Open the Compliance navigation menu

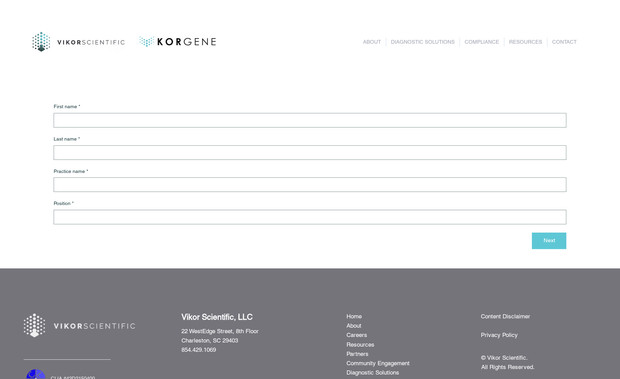(482, 42)
